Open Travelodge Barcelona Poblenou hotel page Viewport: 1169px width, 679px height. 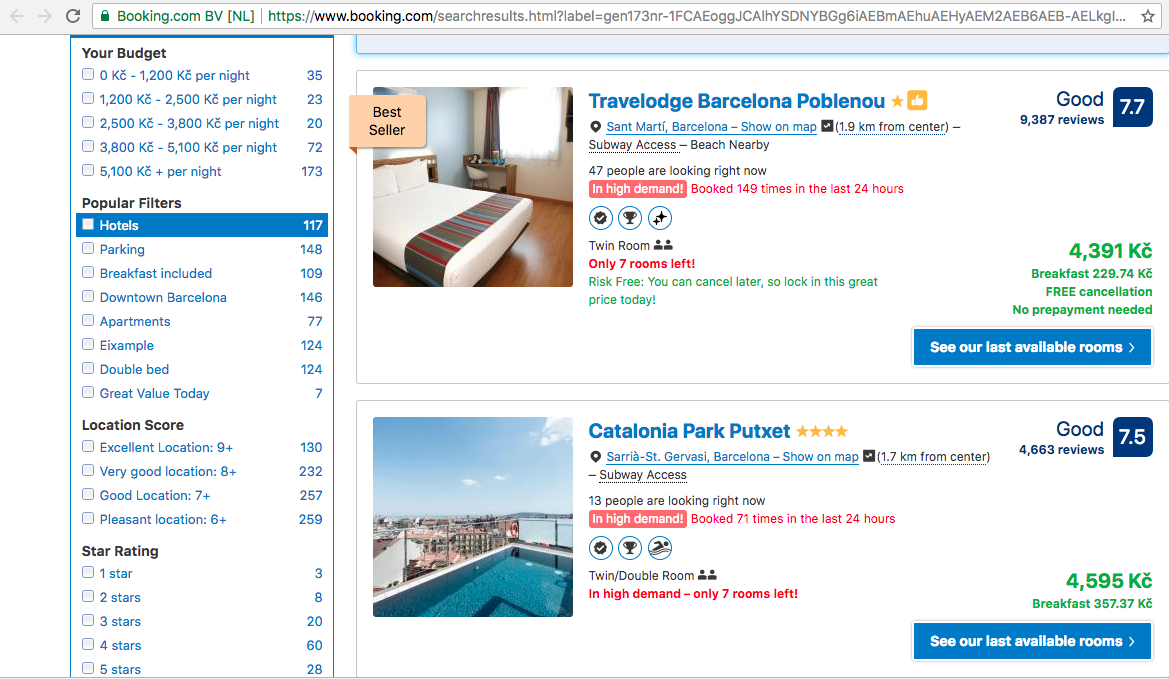coord(737,101)
